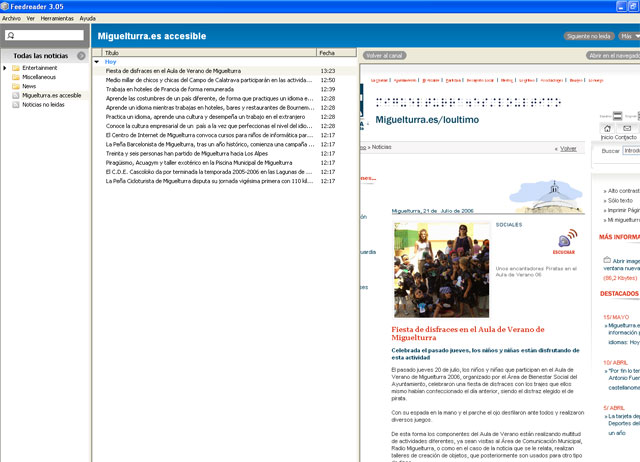Viewport: 640px width, 462px height.
Task: Click the SOCIALES category label
Action: [509, 225]
